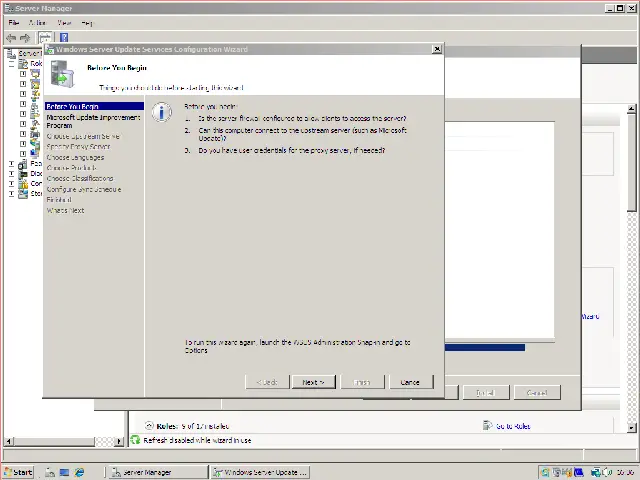
Task: Click the tree pane's horizontal scrollbar left arrow
Action: click(x=8, y=441)
